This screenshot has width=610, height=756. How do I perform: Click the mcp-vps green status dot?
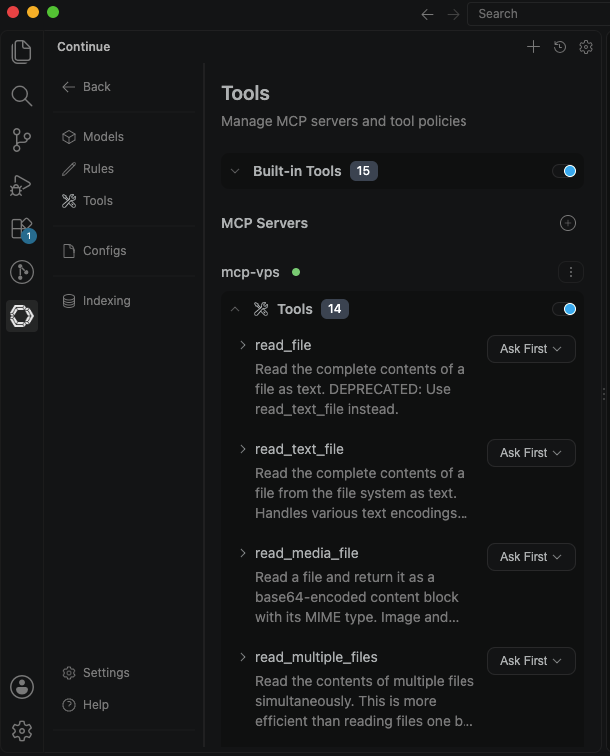click(296, 272)
